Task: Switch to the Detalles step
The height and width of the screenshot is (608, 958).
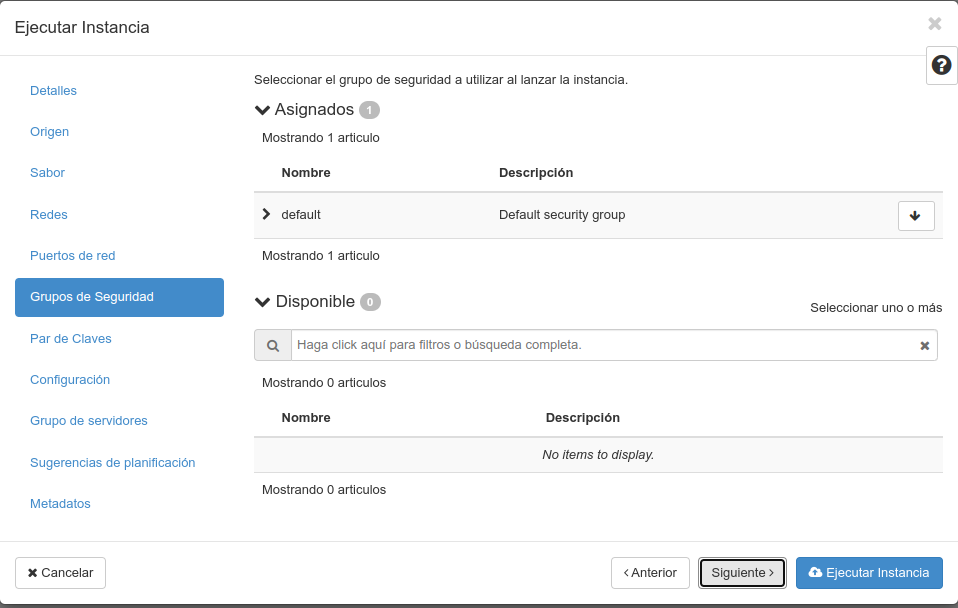Action: (x=53, y=91)
